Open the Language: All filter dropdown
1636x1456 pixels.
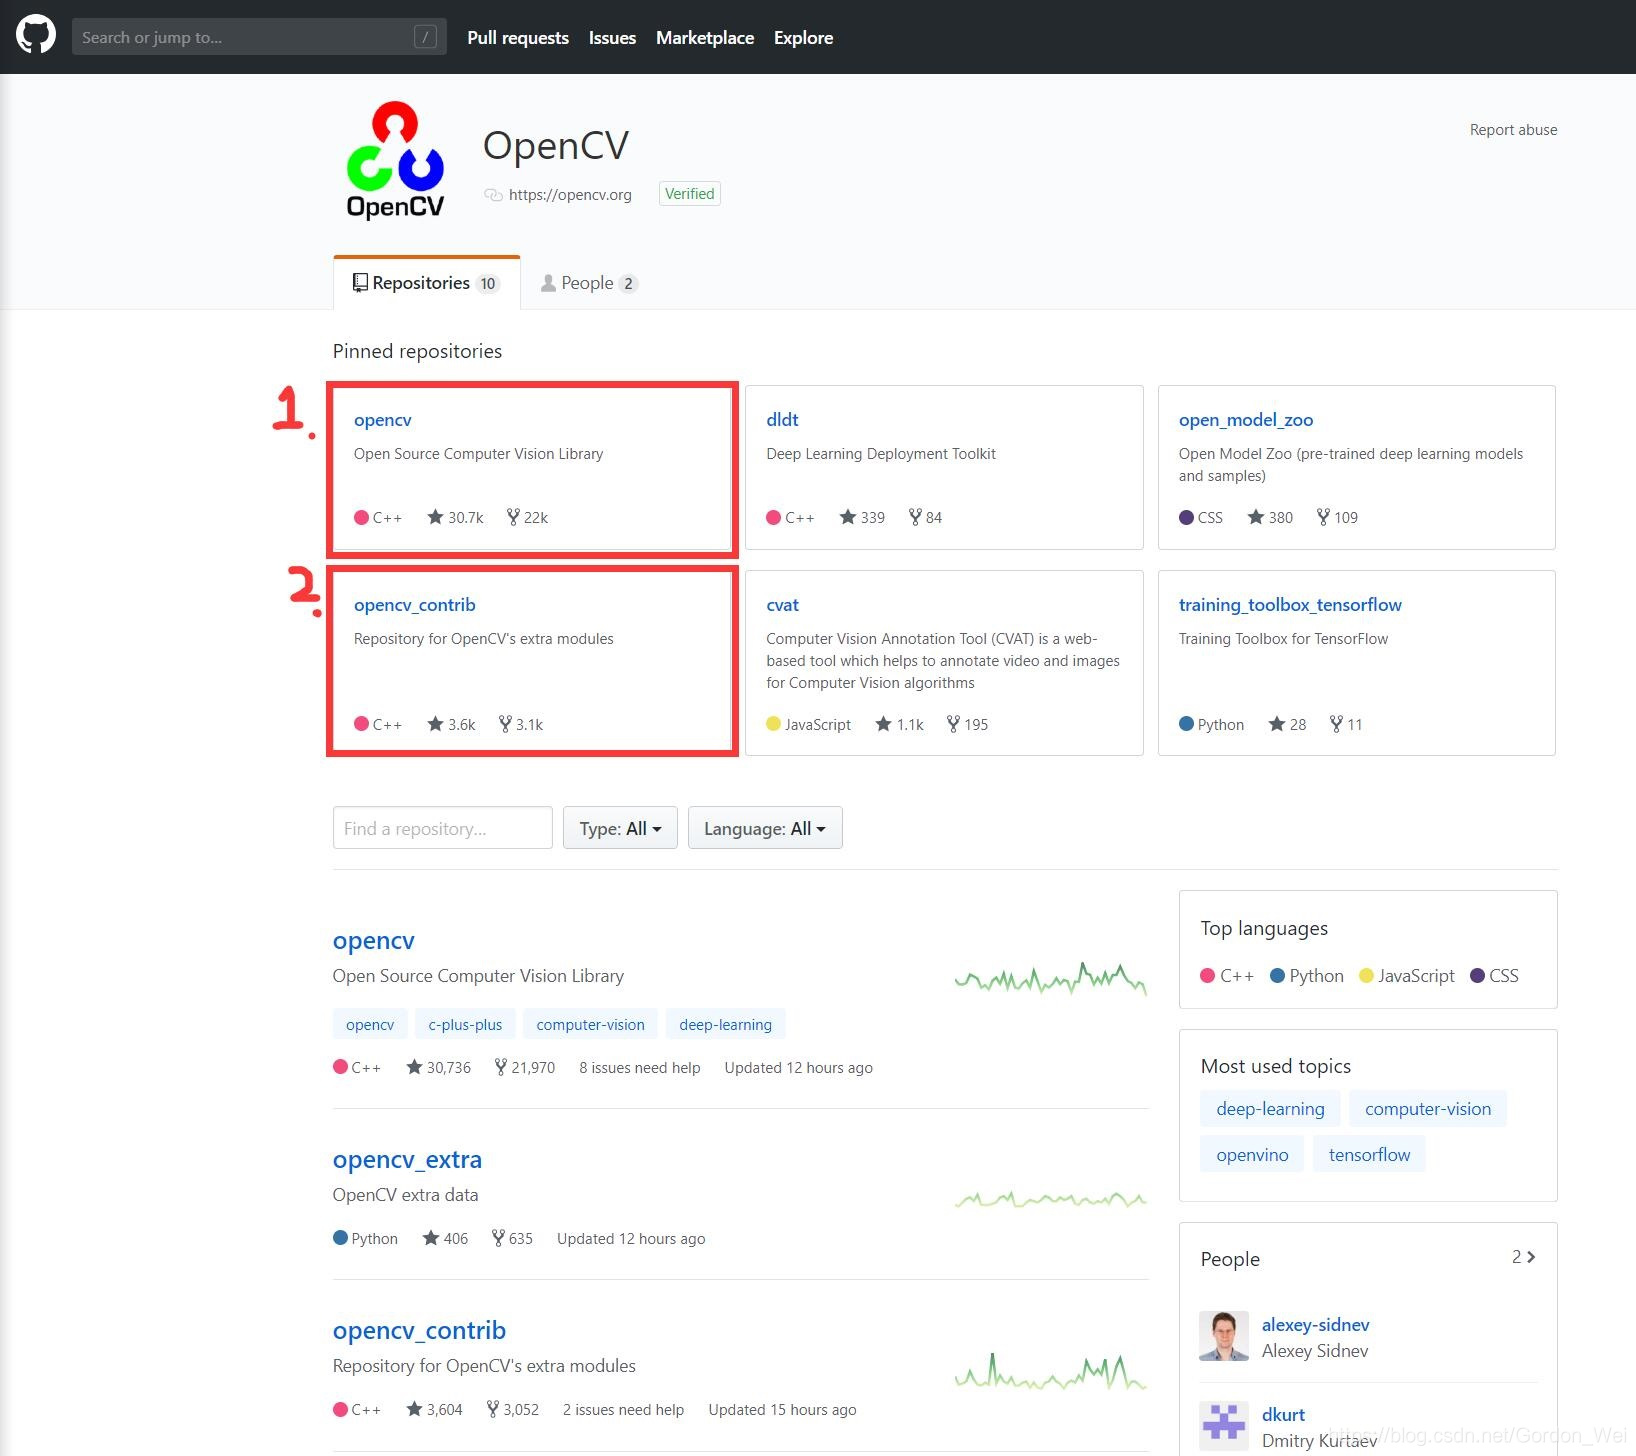764,828
